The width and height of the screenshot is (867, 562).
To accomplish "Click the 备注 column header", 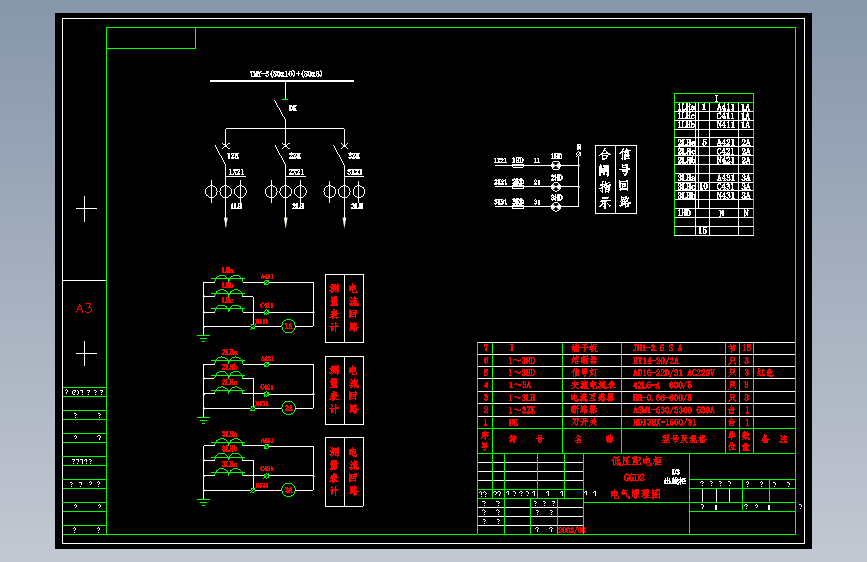I will click(774, 439).
